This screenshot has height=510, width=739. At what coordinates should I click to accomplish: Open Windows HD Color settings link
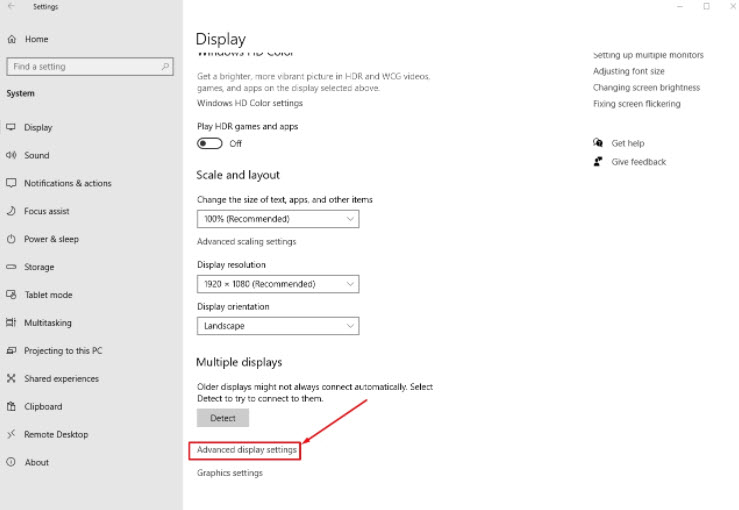pos(250,103)
